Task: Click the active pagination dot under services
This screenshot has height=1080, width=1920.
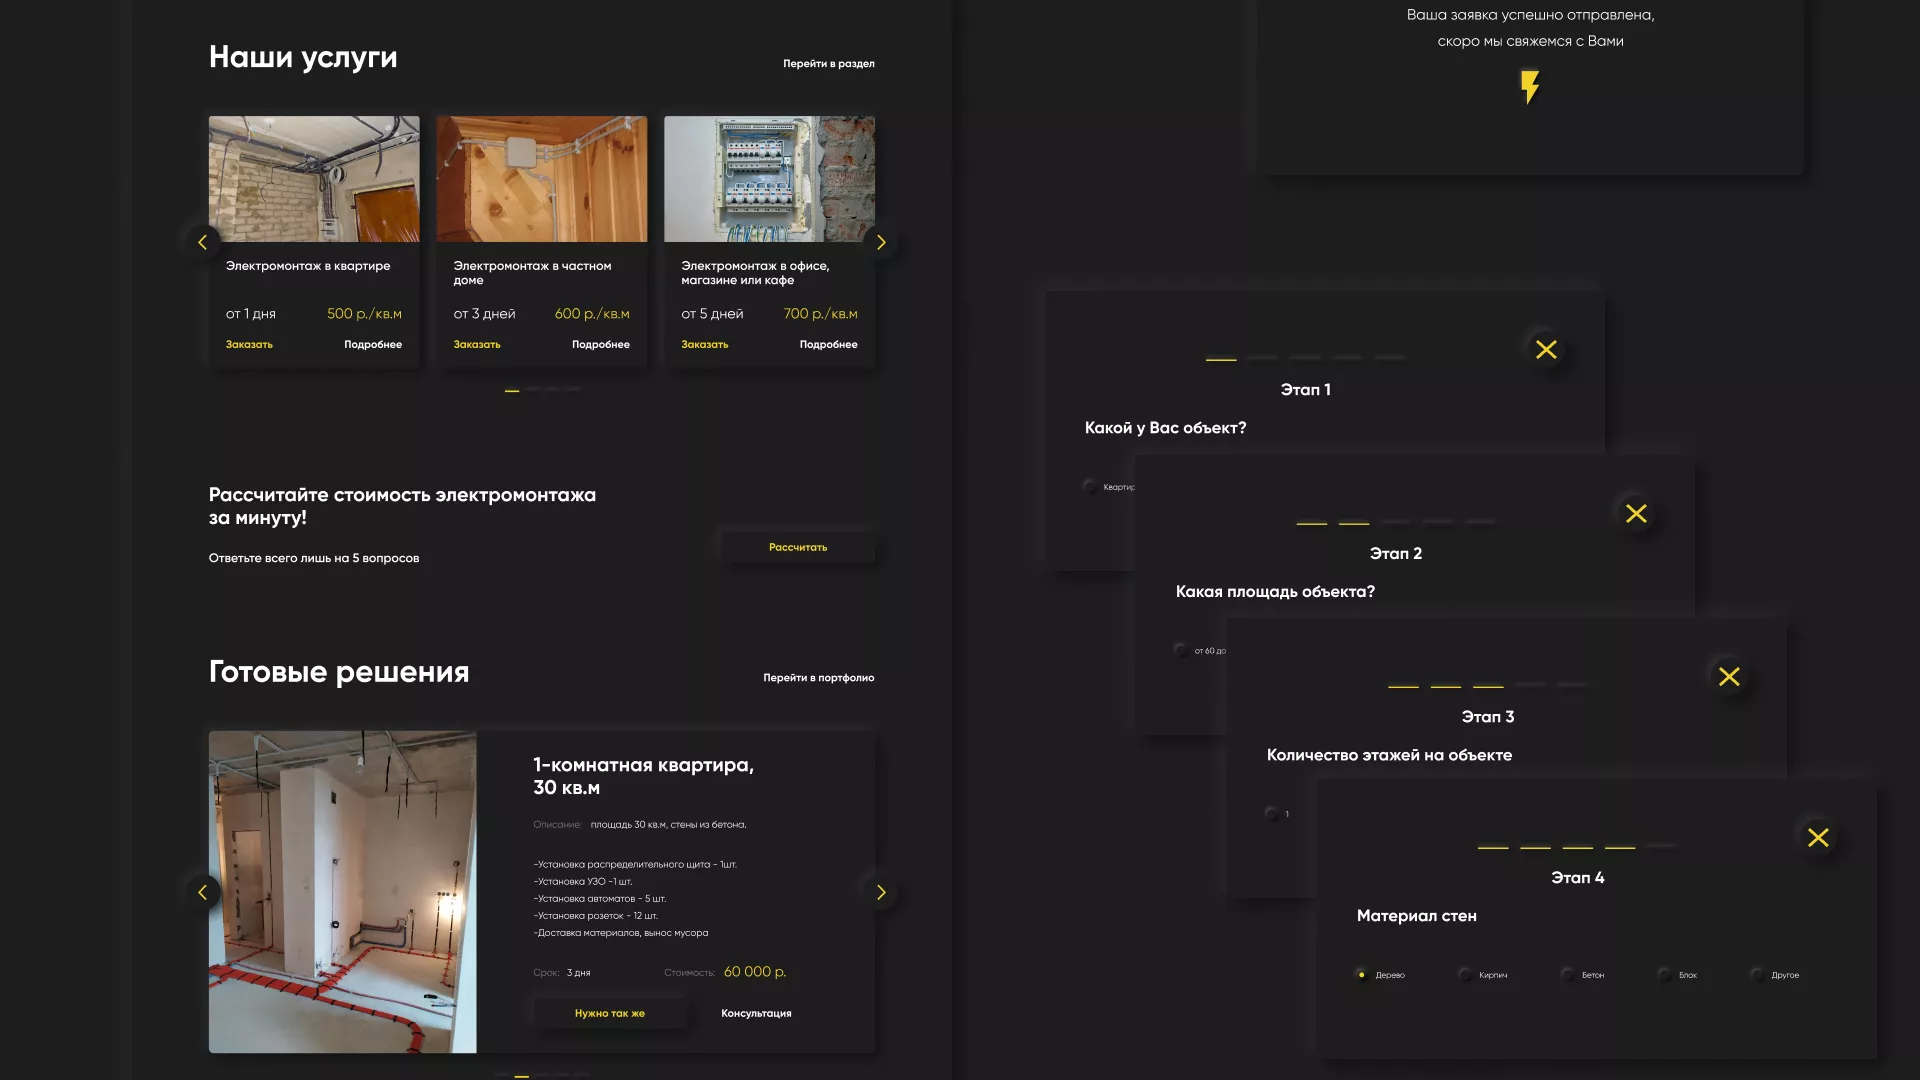Action: tap(510, 390)
